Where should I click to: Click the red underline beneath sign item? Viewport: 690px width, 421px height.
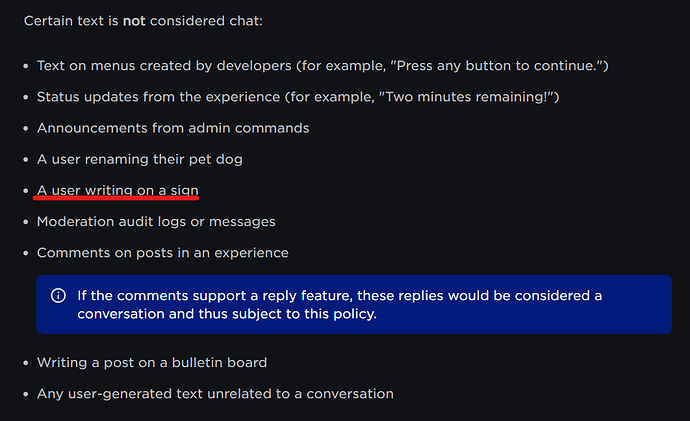tap(116, 198)
